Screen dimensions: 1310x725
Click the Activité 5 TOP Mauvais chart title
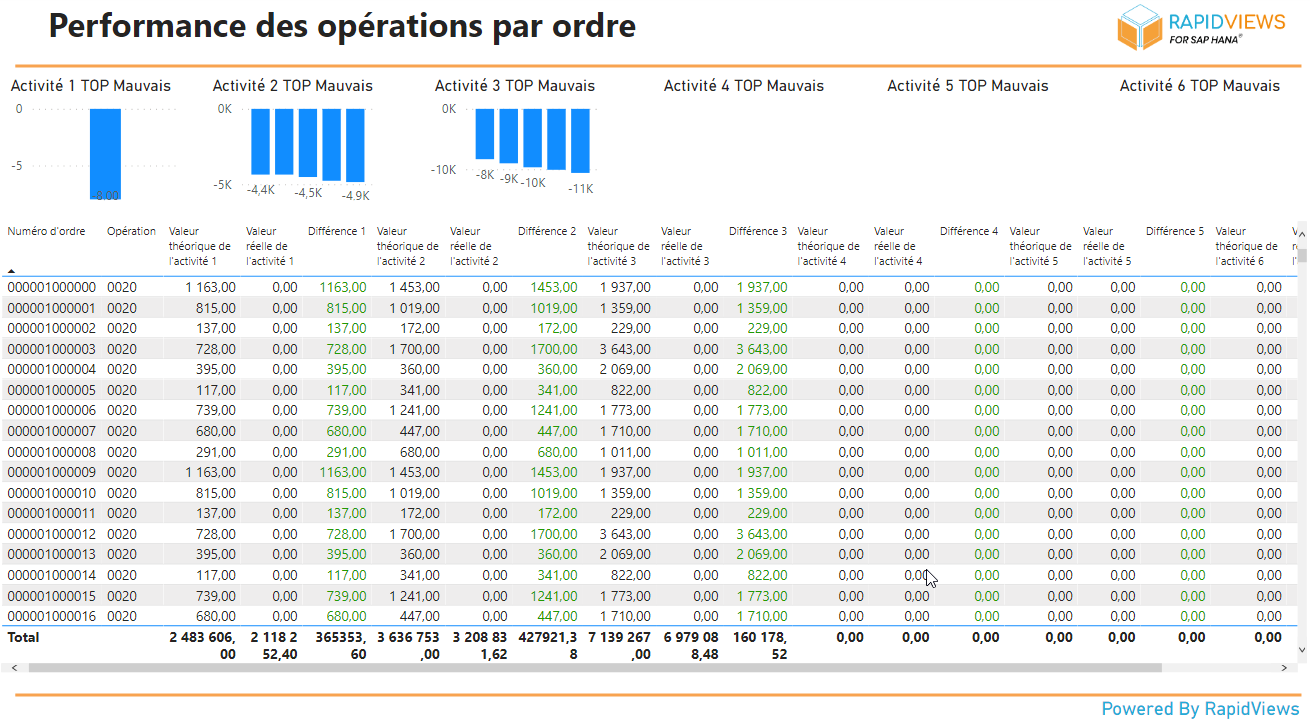pos(968,86)
